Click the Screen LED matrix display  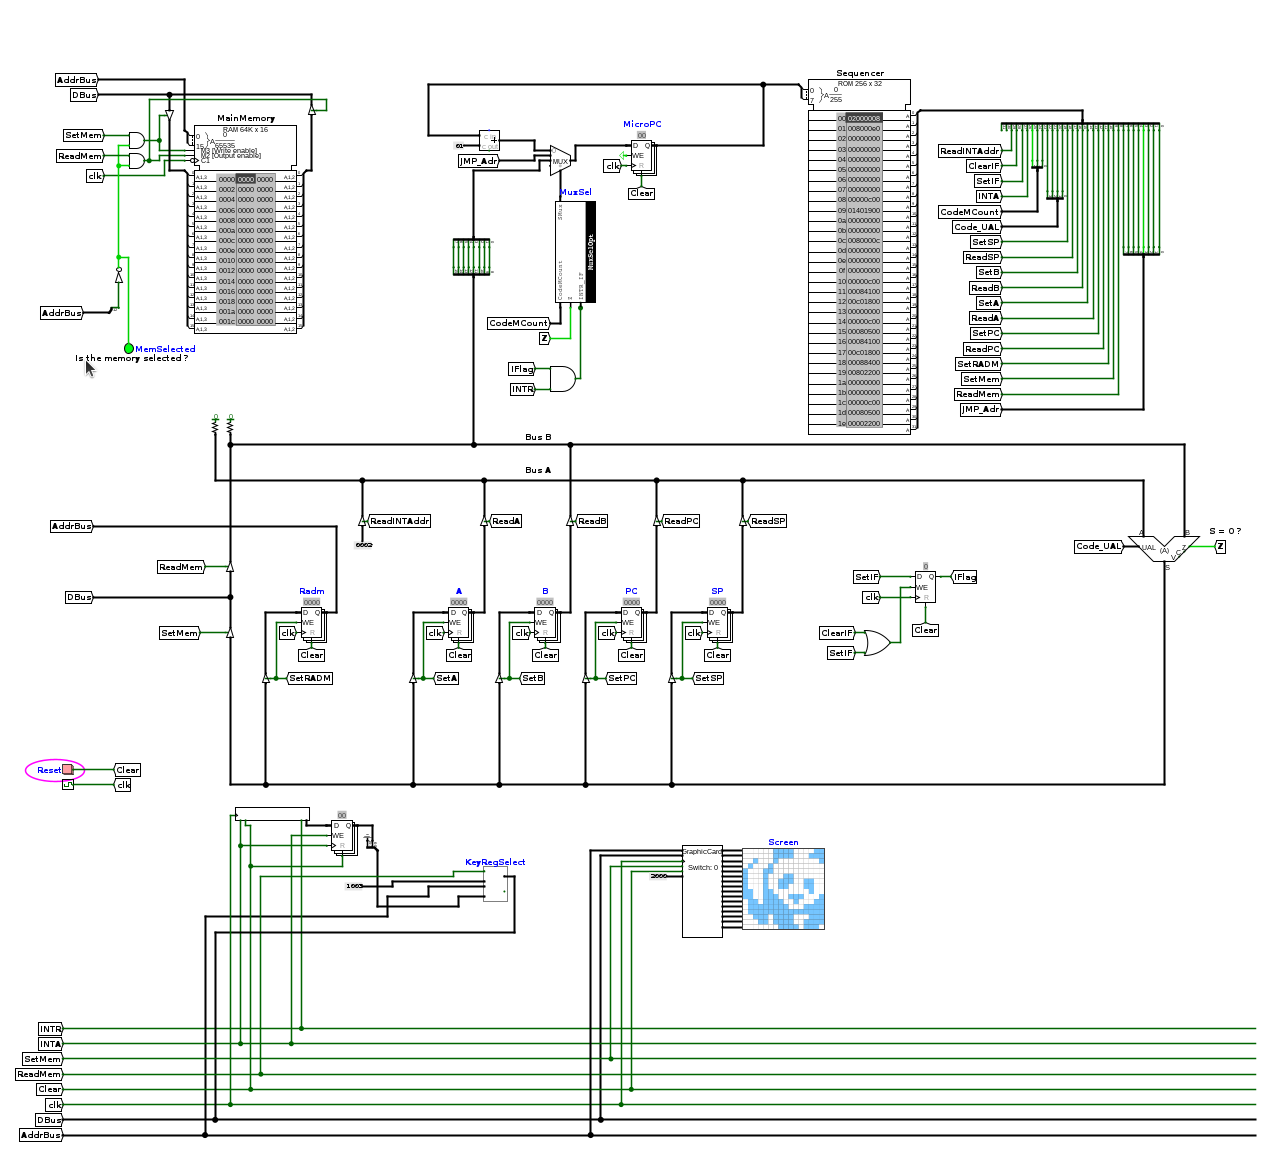click(783, 889)
